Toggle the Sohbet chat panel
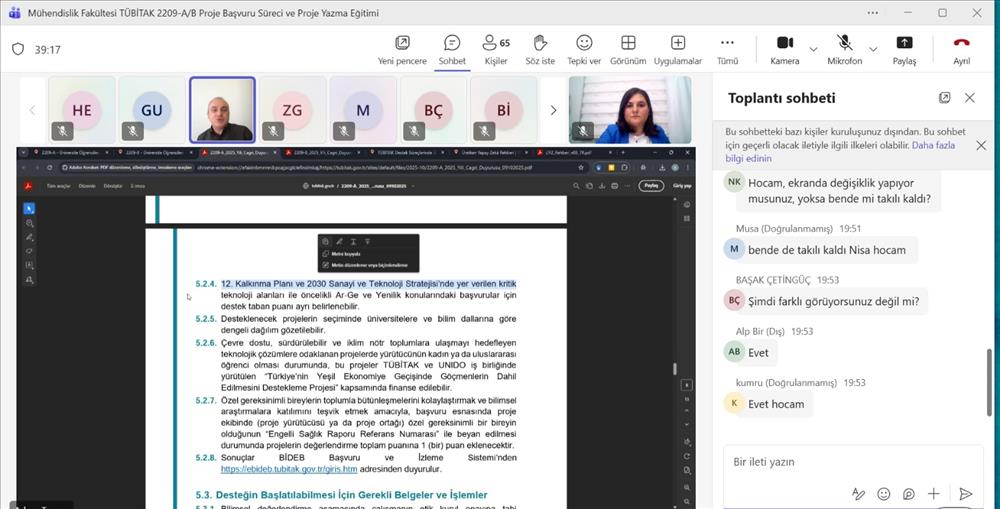Viewport: 1000px width, 509px height. tap(452, 49)
